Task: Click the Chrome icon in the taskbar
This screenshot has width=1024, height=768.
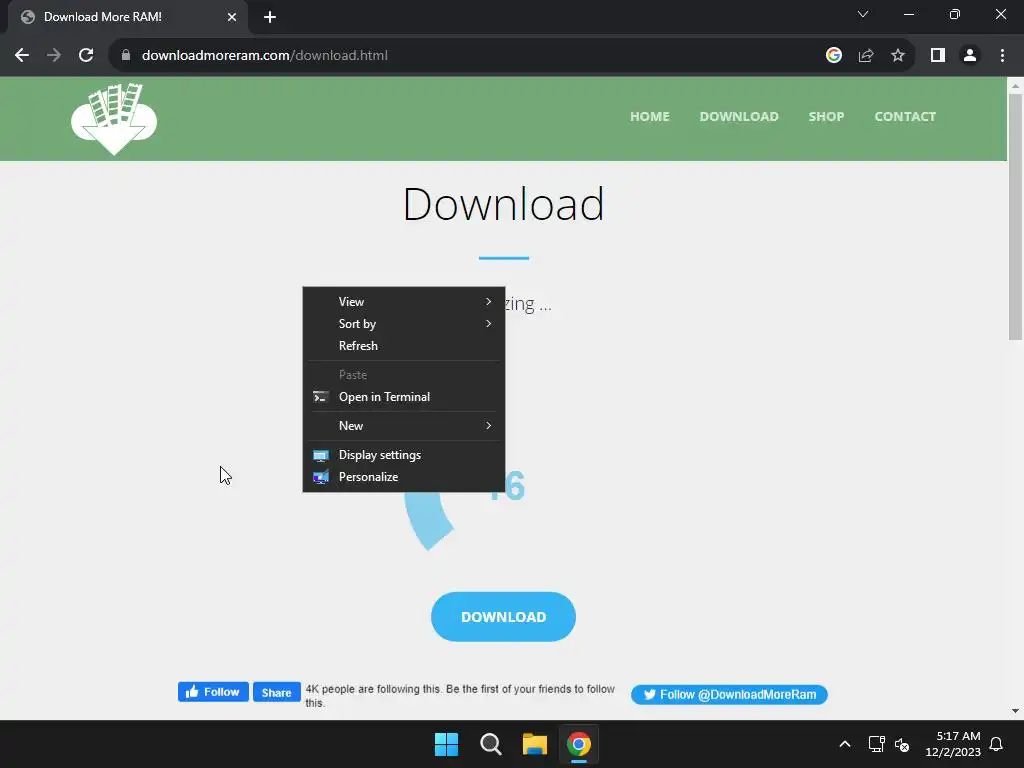Action: (579, 744)
